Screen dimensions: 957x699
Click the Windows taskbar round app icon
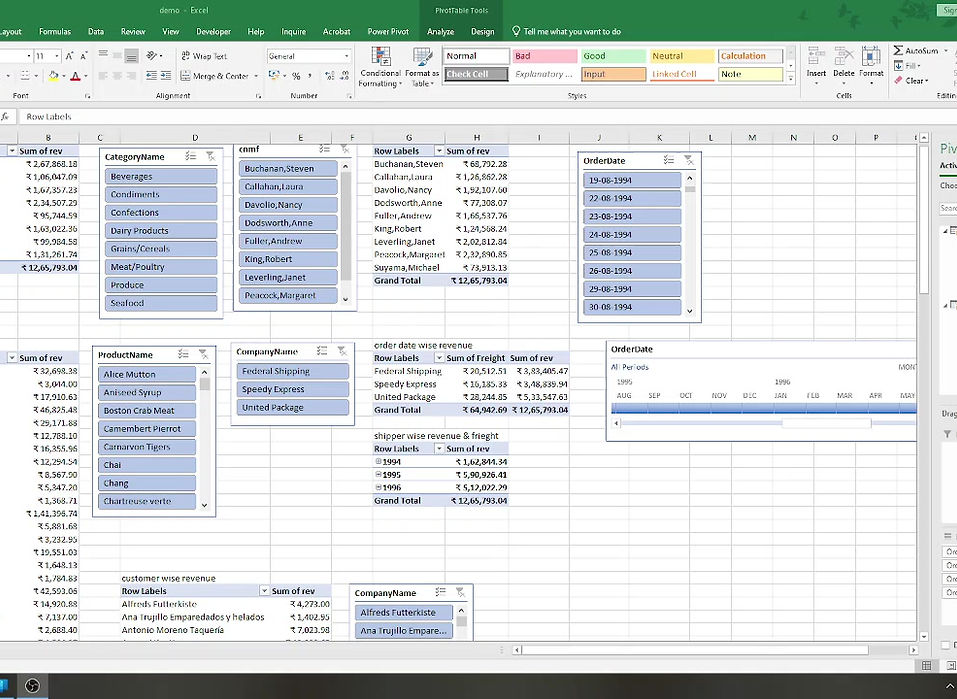(32, 686)
